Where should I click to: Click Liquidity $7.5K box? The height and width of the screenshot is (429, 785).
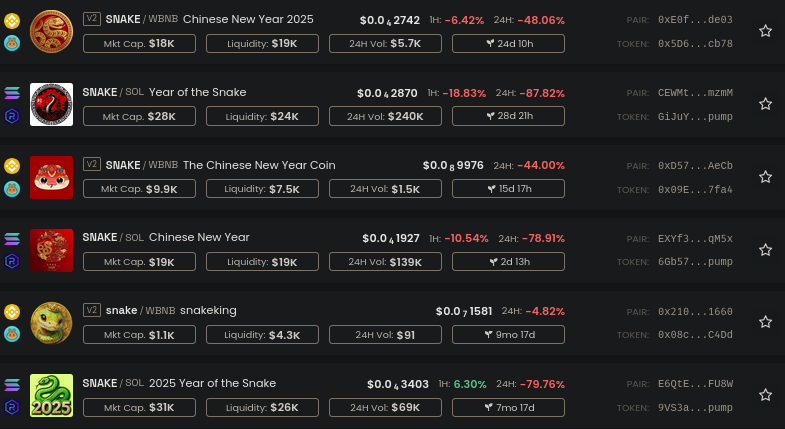[262, 189]
